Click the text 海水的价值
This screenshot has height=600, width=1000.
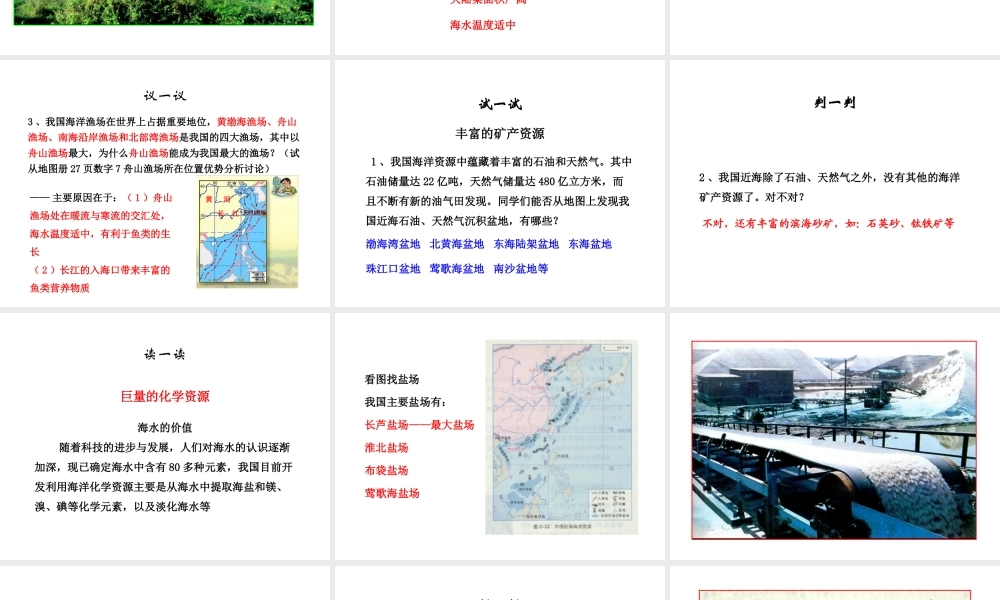165,427
